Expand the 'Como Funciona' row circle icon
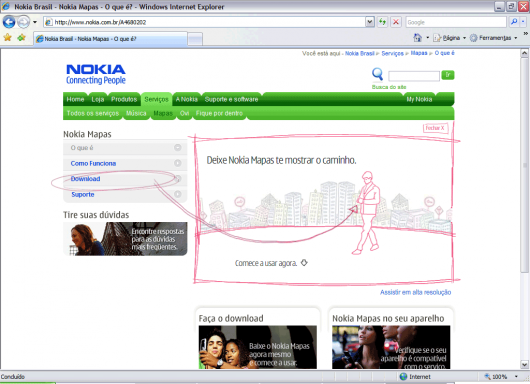 click(x=178, y=163)
